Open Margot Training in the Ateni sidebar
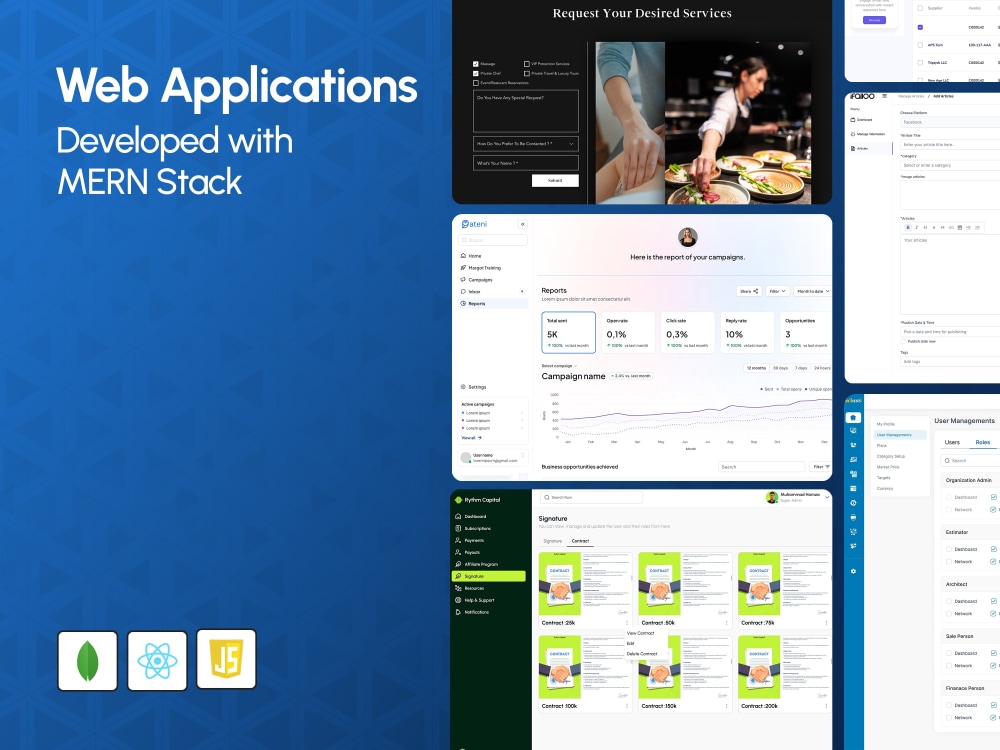The height and width of the screenshot is (750, 1000). [481, 268]
